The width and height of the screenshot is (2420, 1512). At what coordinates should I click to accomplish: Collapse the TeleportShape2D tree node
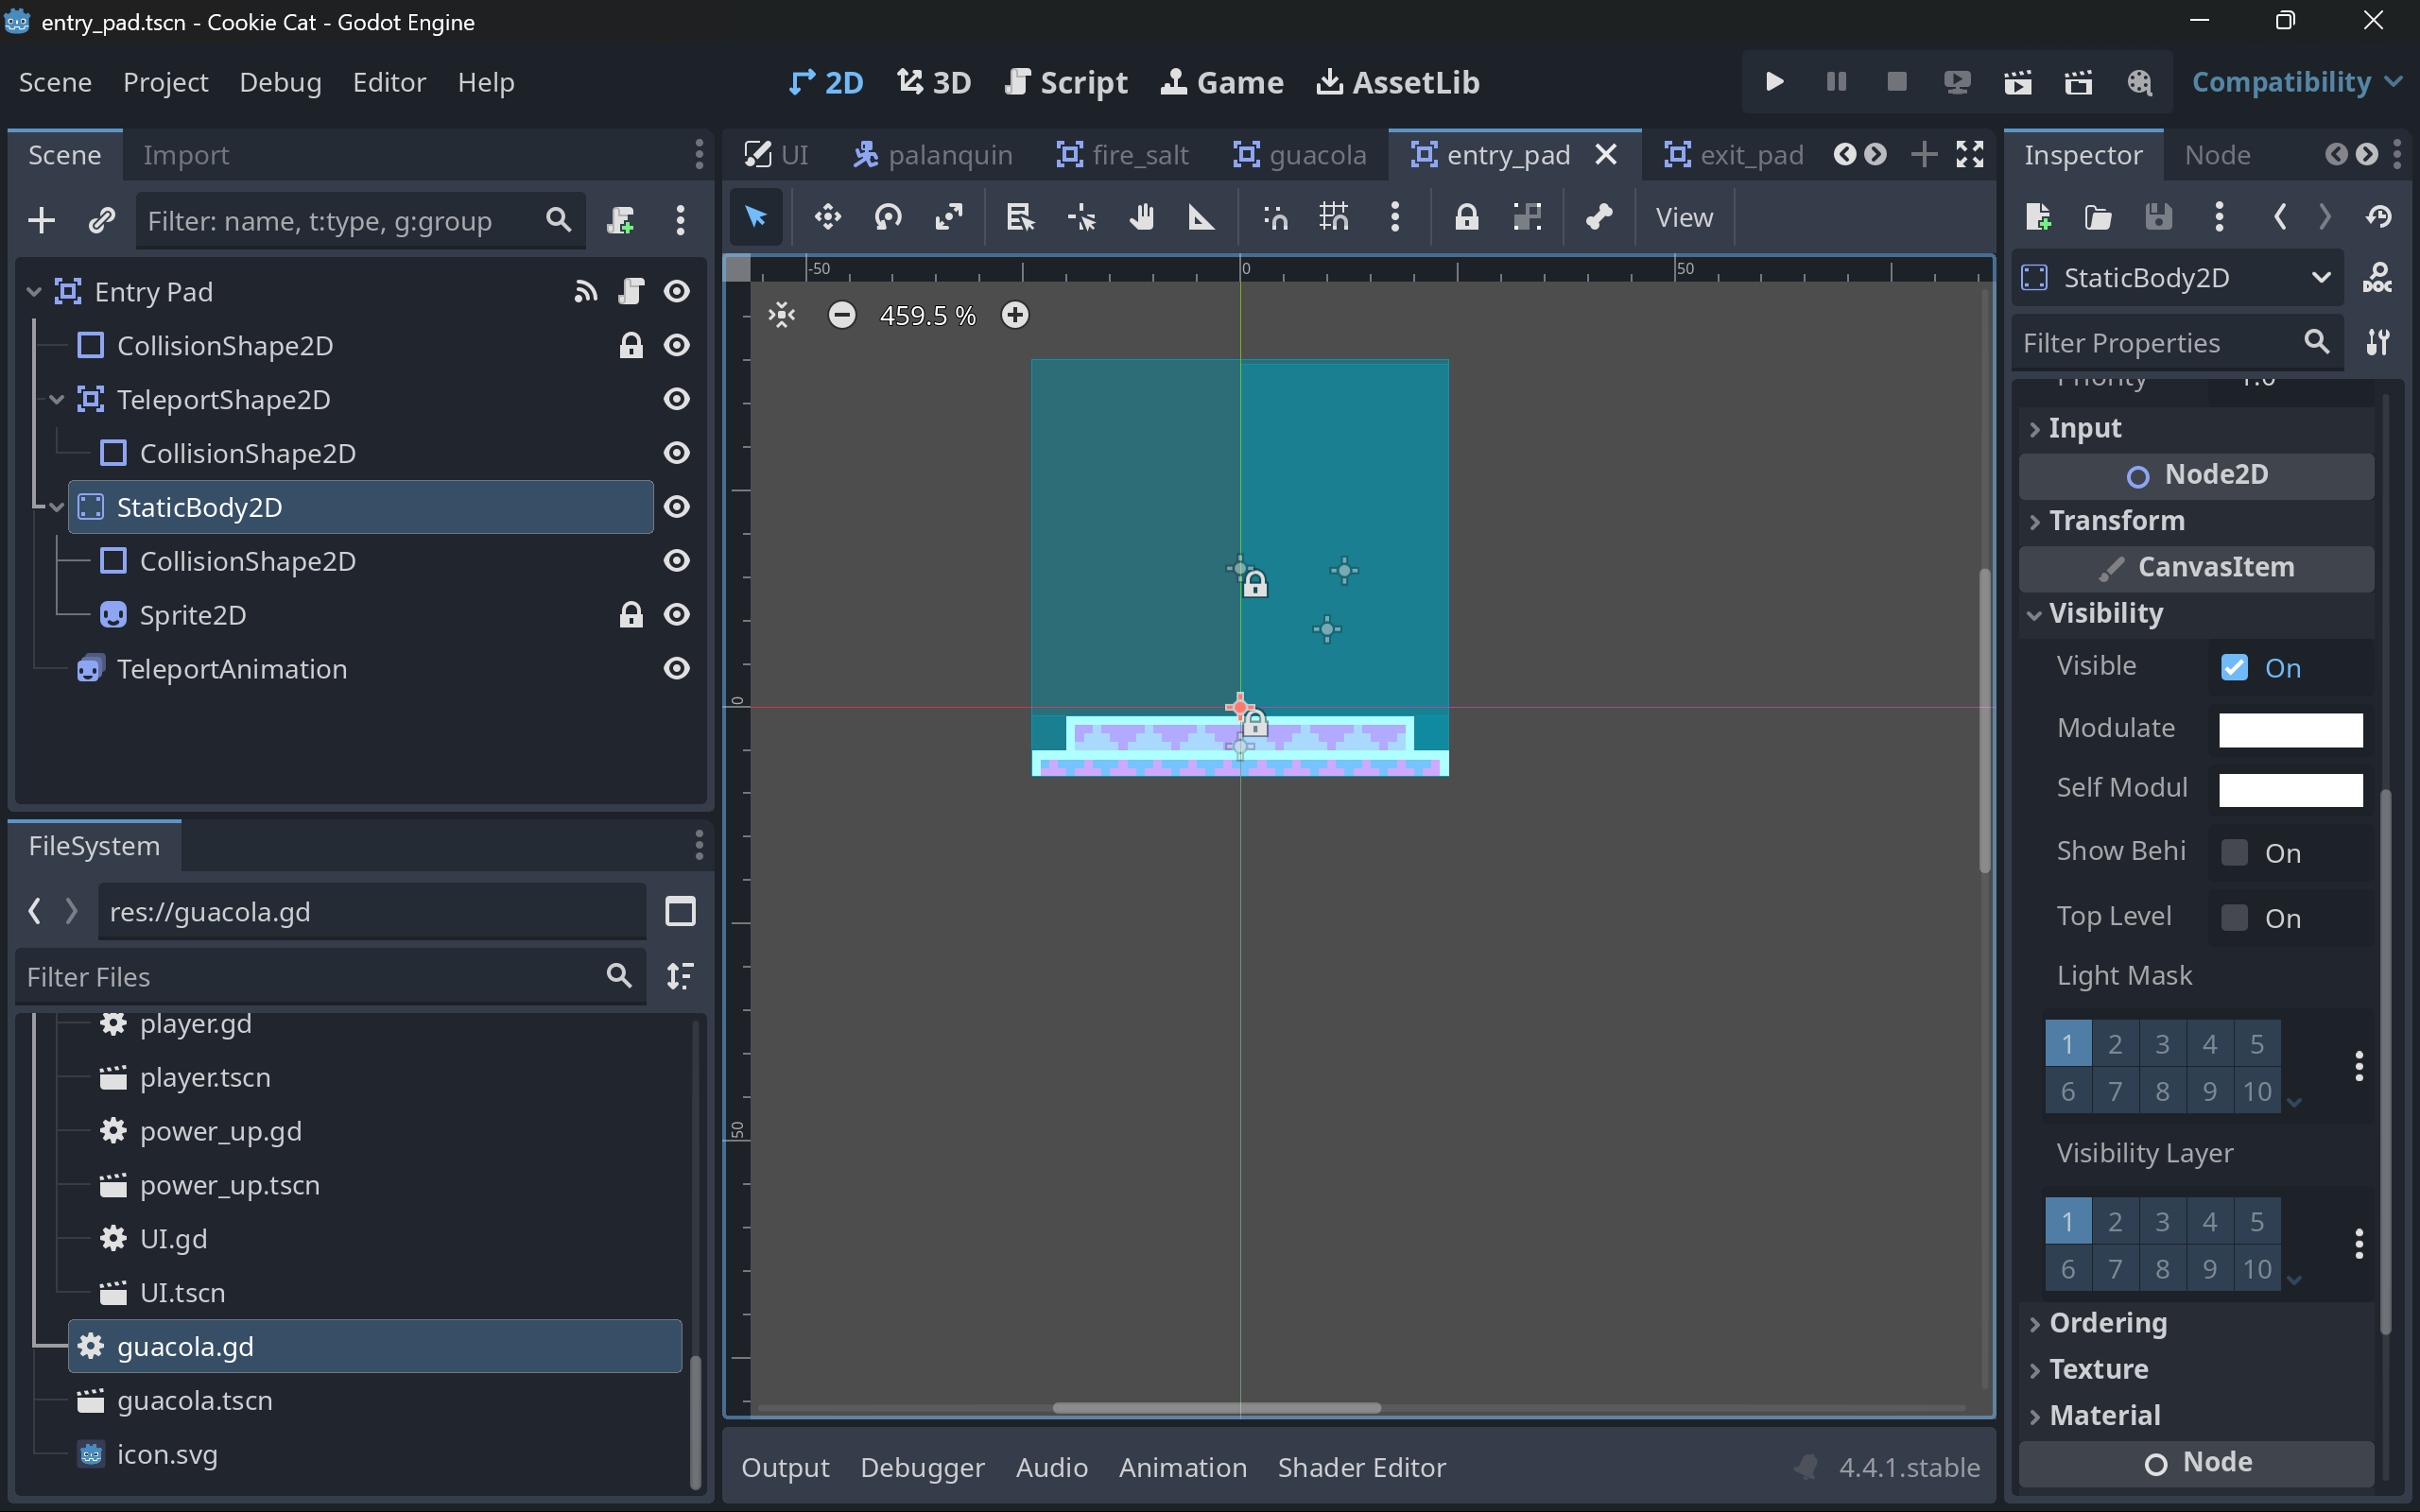click(x=57, y=399)
